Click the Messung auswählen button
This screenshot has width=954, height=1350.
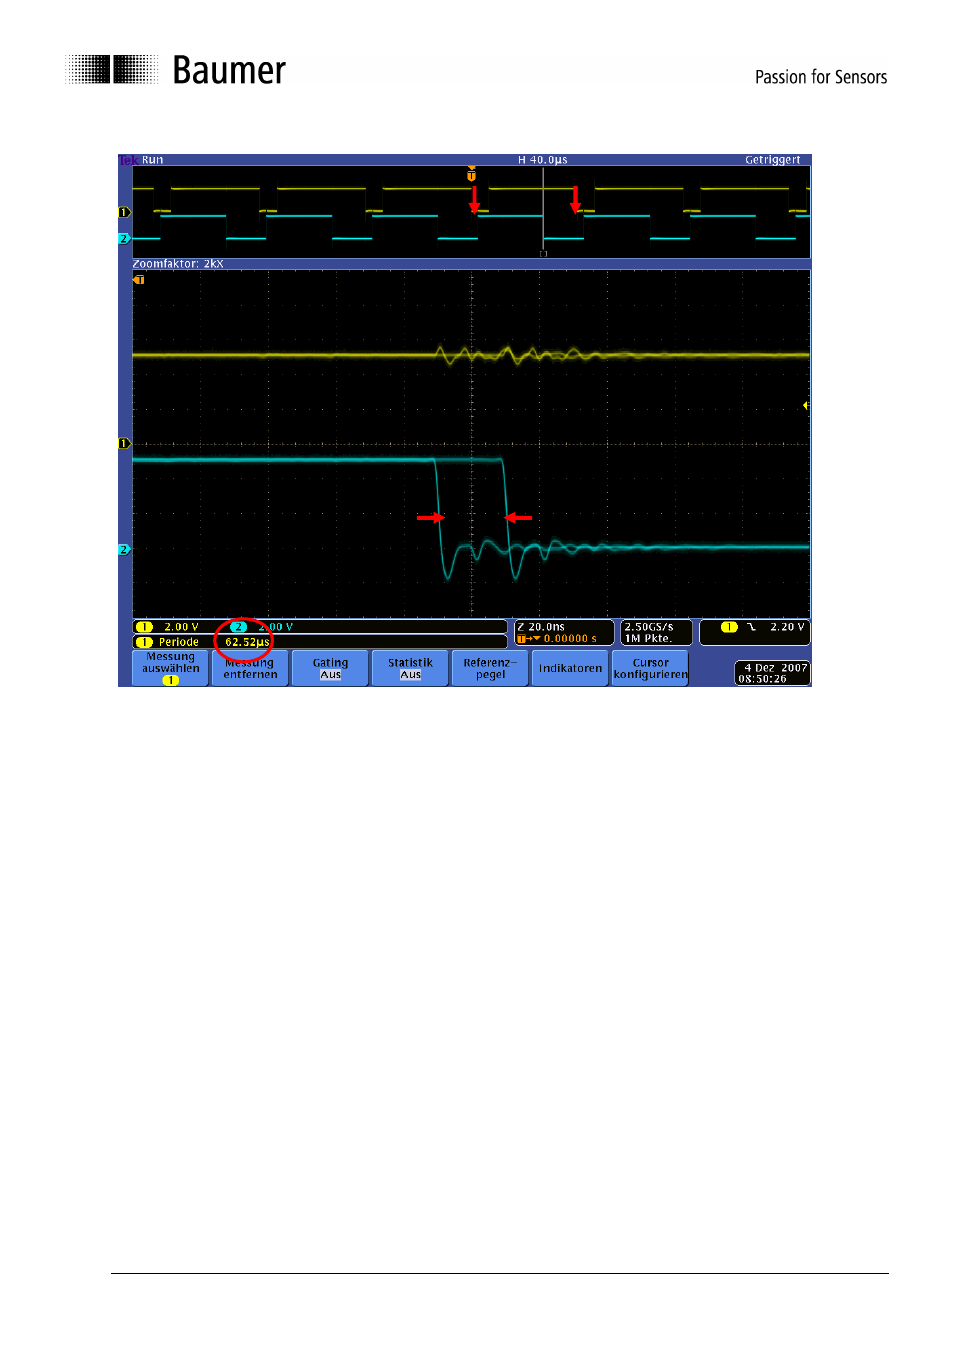coord(170,668)
